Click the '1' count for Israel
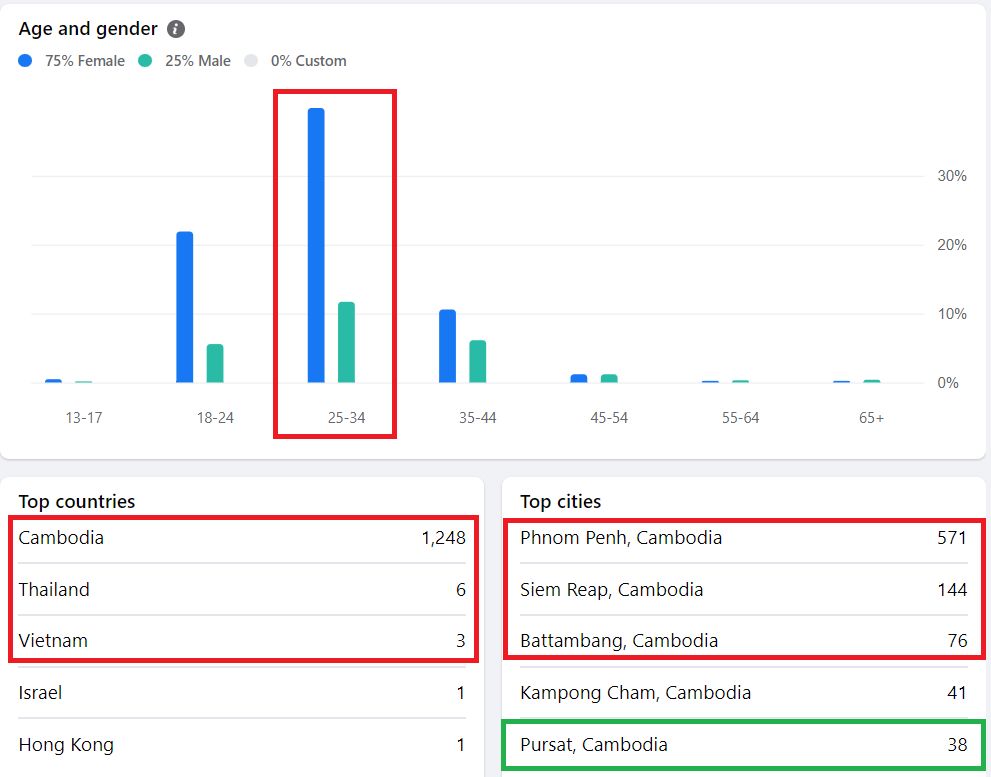This screenshot has width=991, height=777. coord(461,693)
